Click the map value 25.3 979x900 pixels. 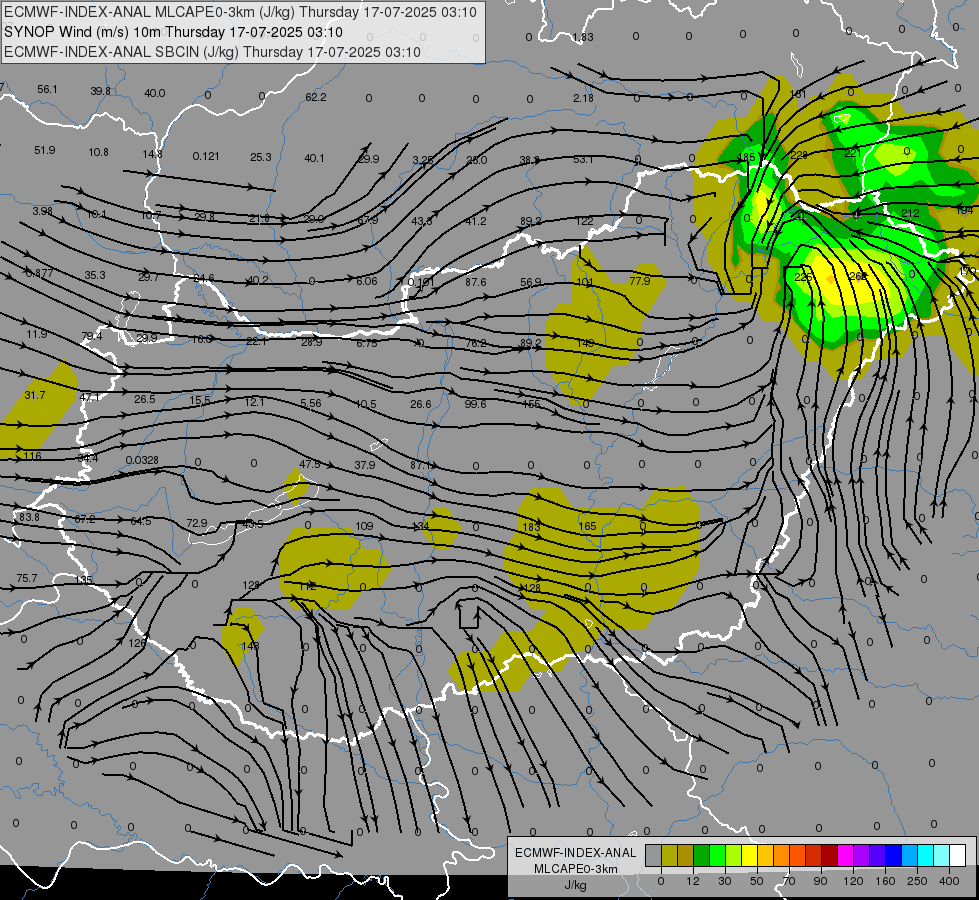261,157
